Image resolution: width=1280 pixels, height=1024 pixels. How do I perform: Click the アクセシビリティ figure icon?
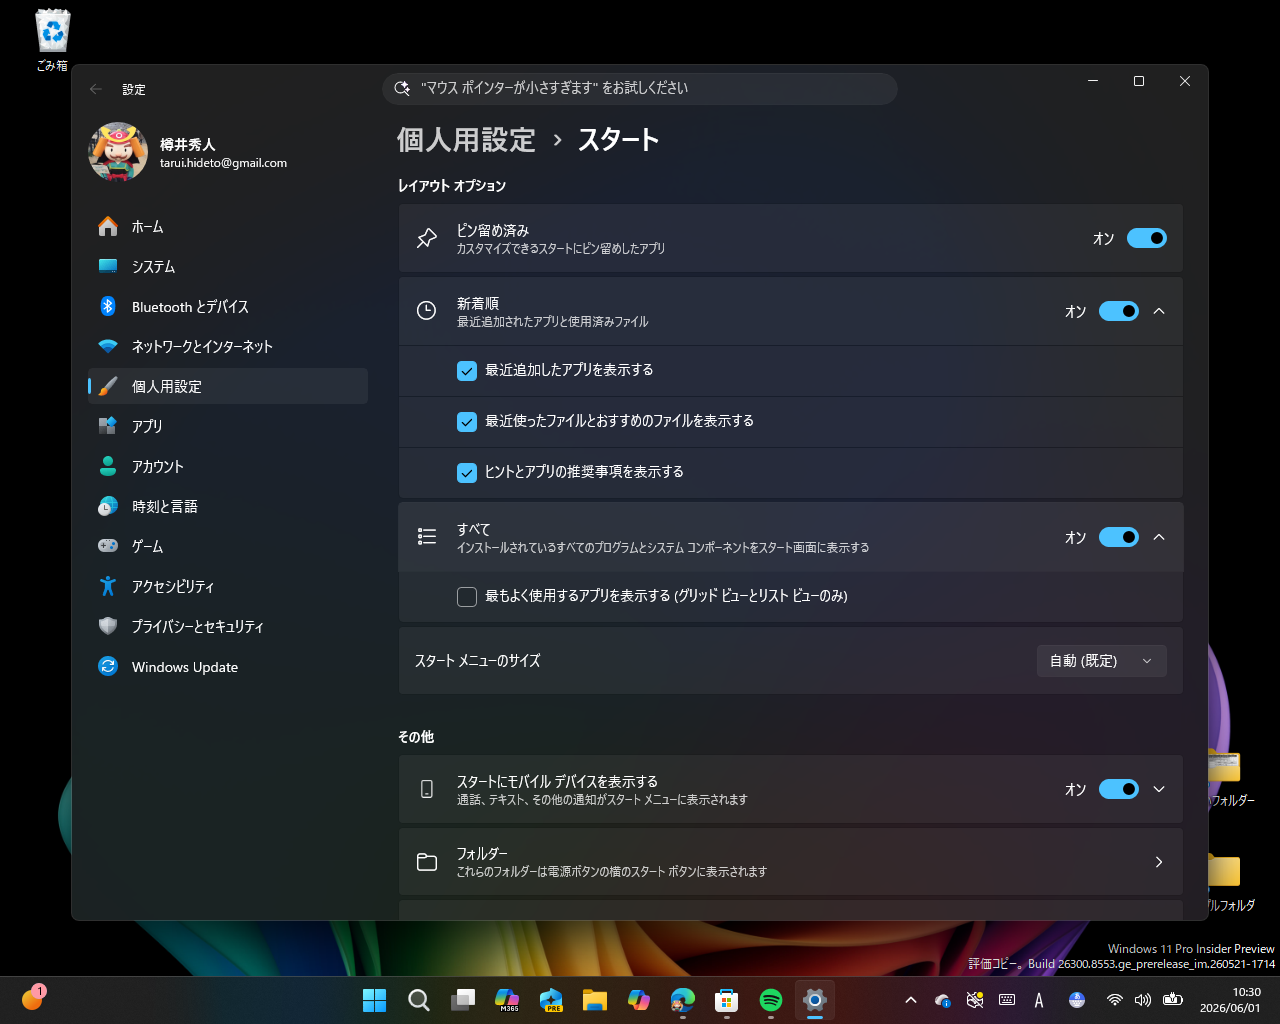(x=108, y=586)
